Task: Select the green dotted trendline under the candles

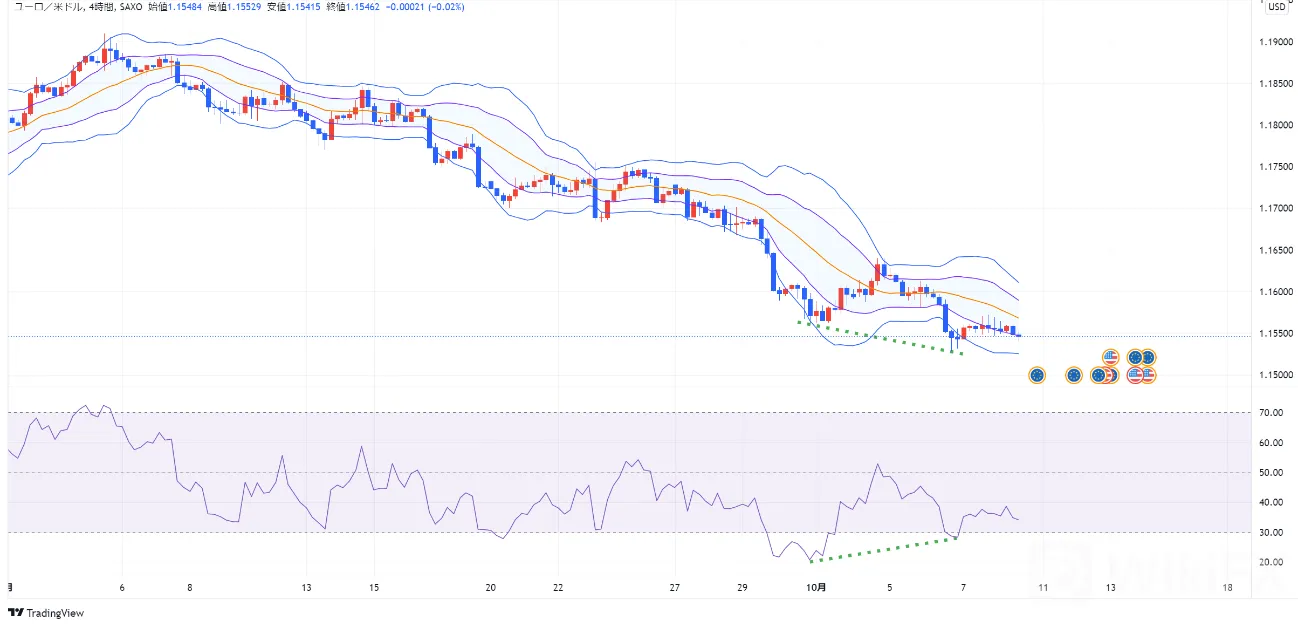Action: tap(880, 338)
